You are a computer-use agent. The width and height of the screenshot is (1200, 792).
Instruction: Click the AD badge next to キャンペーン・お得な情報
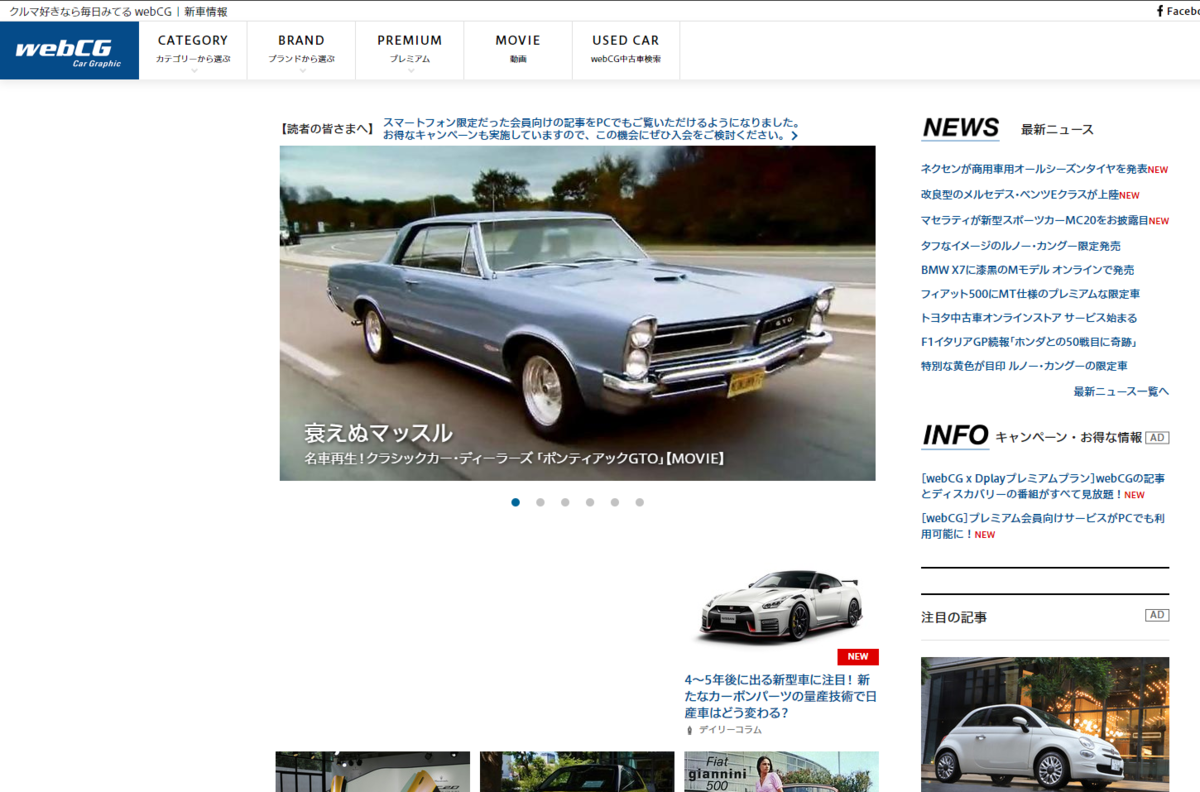(1157, 437)
